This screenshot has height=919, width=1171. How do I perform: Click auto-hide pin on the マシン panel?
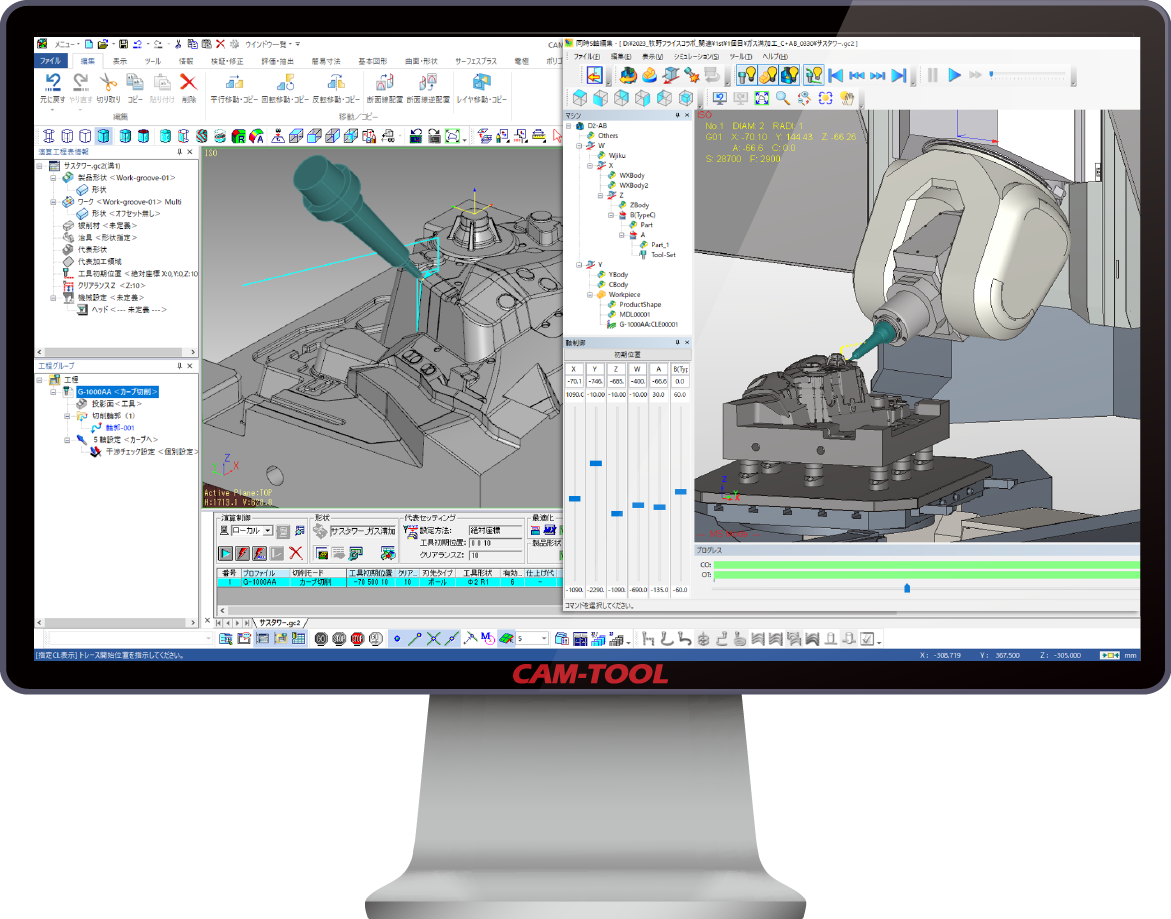coord(678,115)
